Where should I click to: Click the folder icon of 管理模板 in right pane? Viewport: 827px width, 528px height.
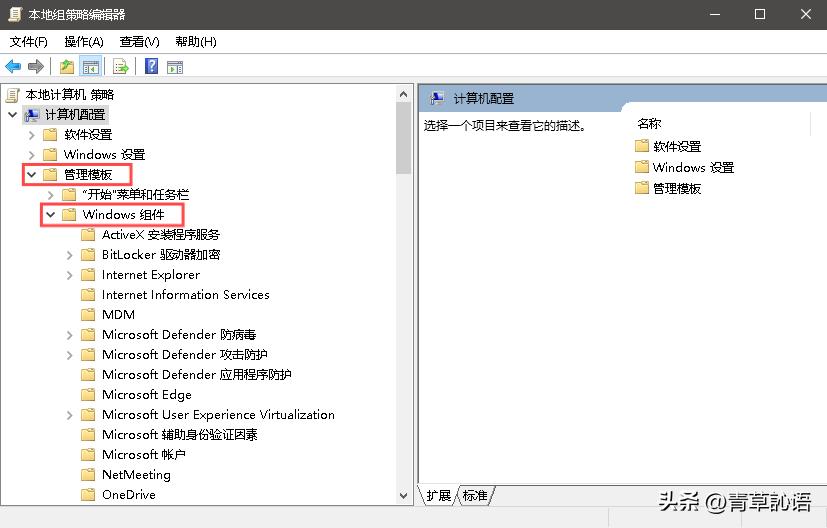coord(642,188)
